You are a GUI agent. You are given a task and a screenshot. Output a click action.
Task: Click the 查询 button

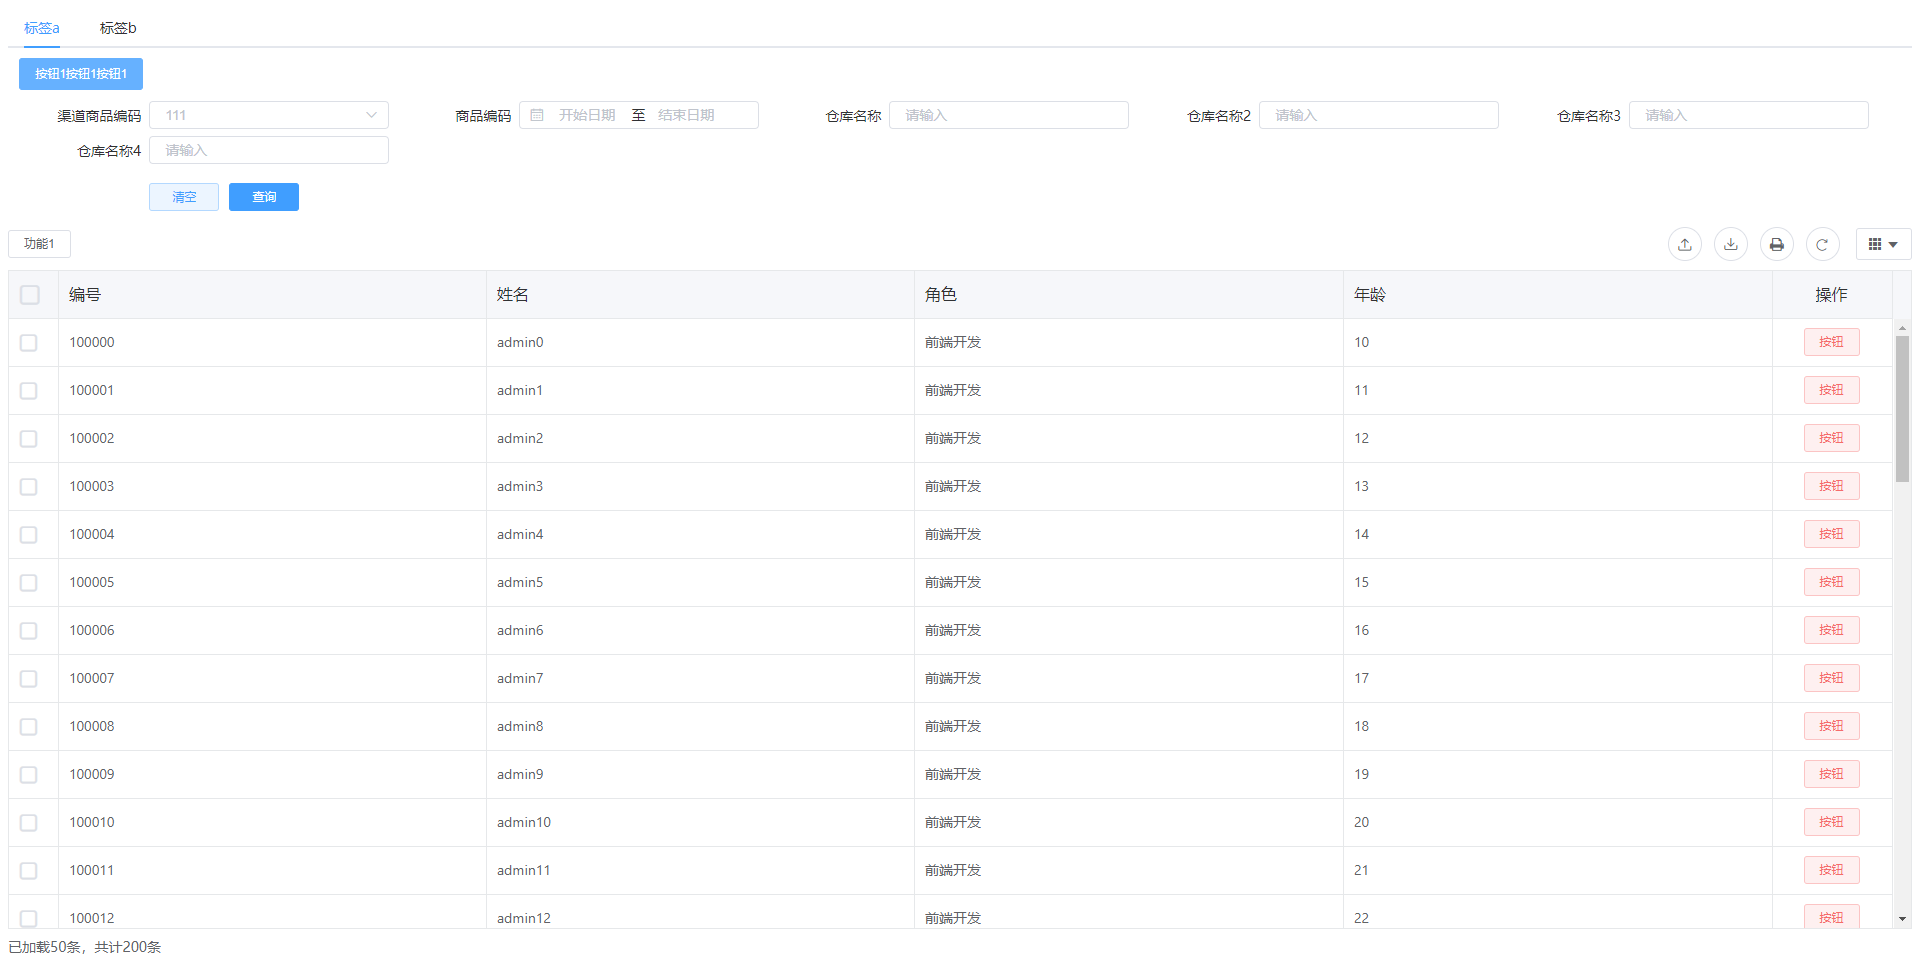point(264,197)
